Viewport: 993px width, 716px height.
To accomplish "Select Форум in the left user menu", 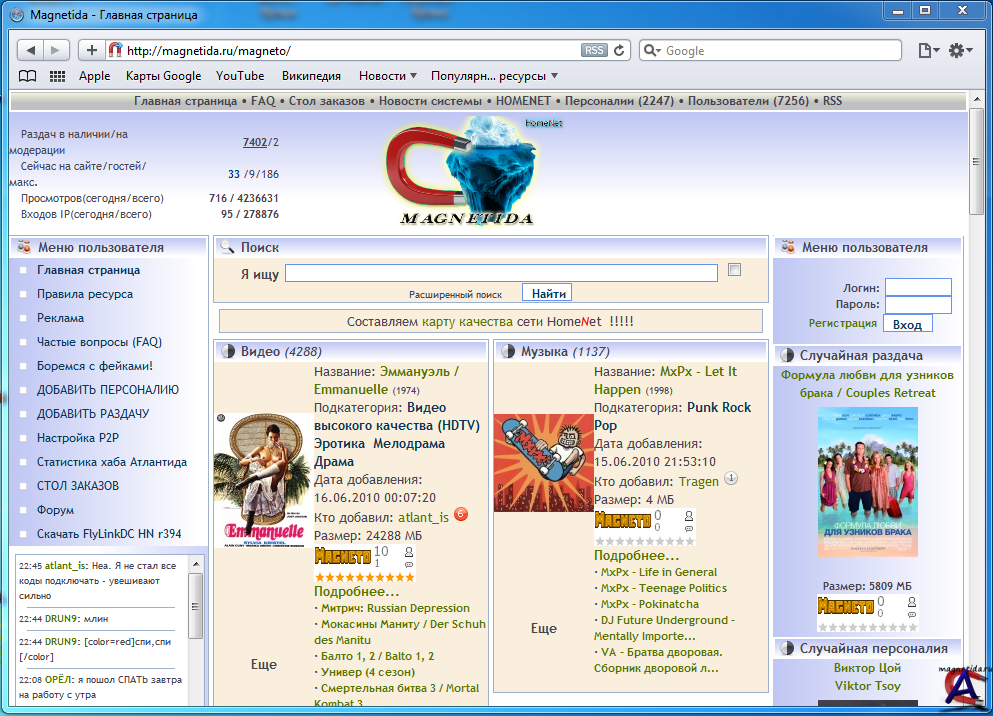I will pos(56,509).
